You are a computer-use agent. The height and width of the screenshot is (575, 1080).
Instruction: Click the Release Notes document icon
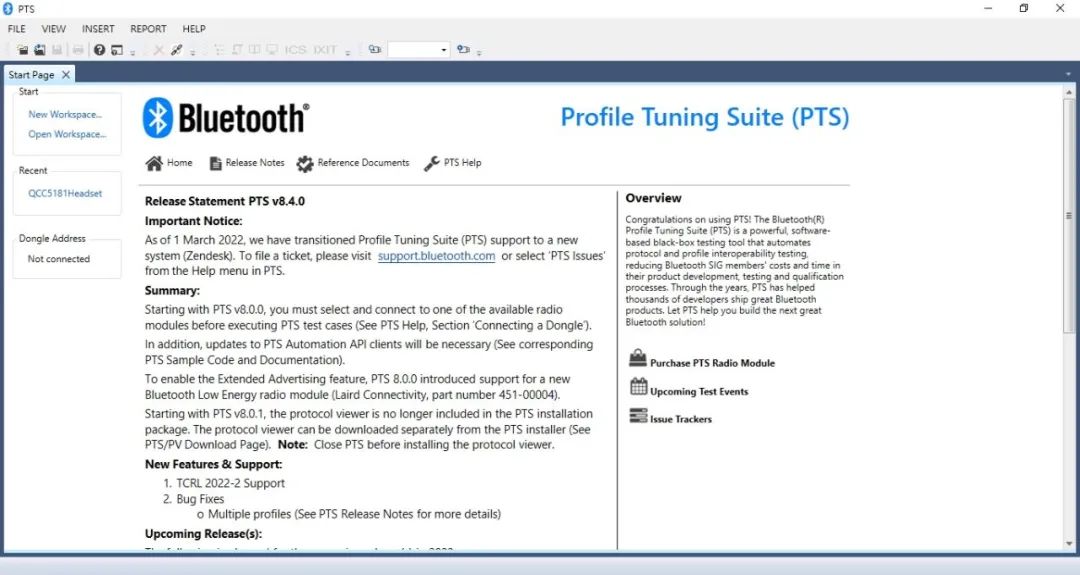[x=216, y=163]
